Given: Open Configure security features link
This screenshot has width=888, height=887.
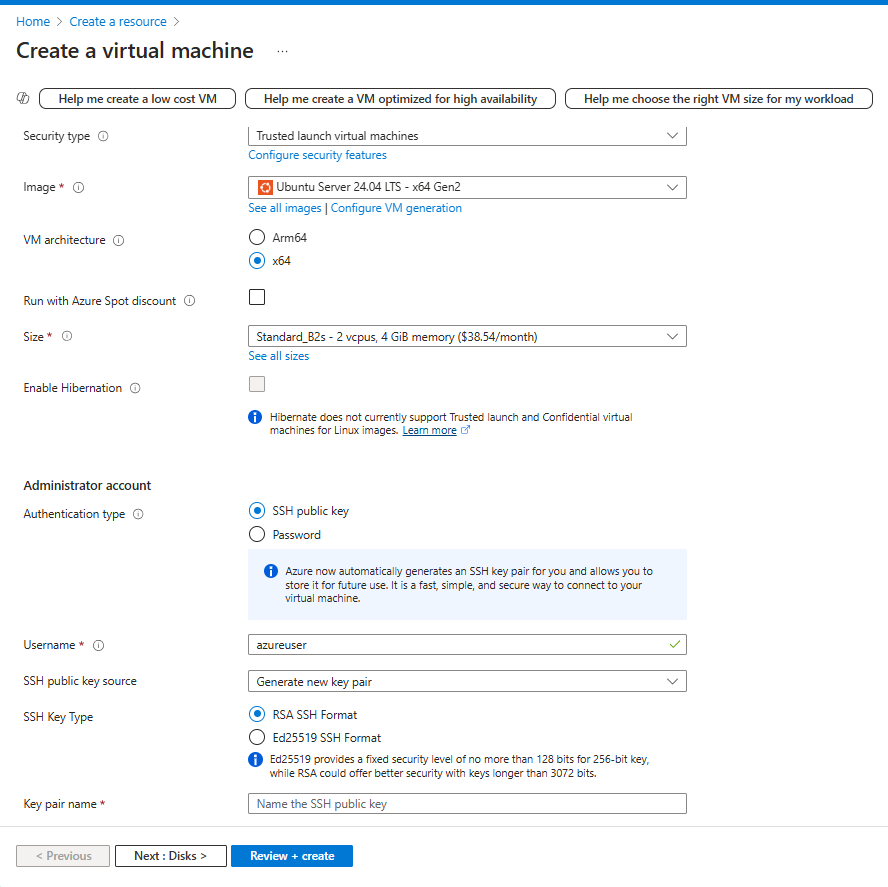Looking at the screenshot, I should pyautogui.click(x=317, y=155).
